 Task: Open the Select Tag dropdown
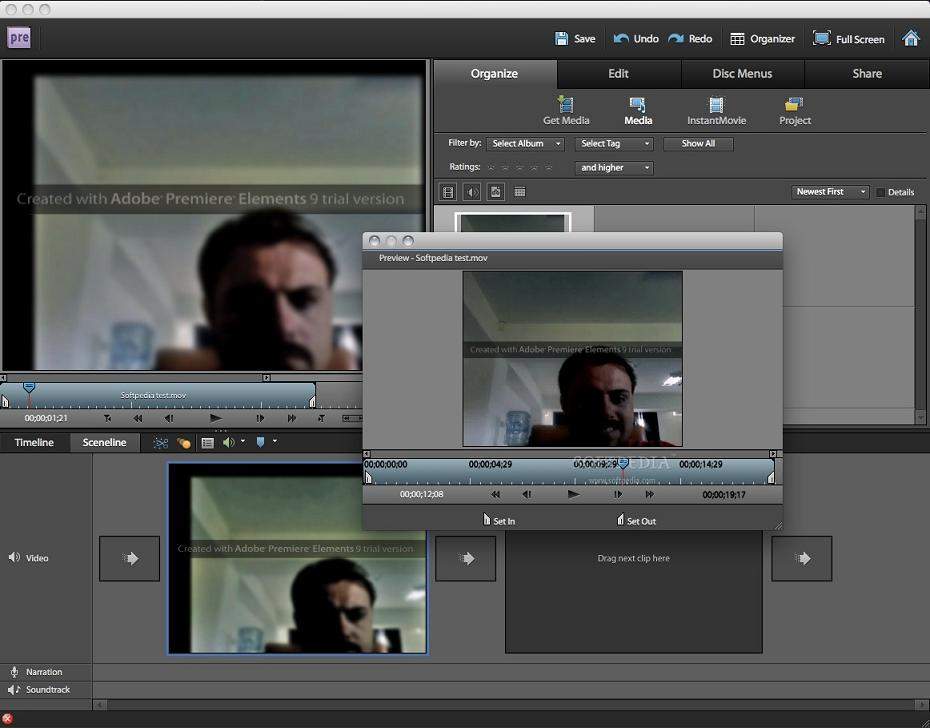(615, 144)
